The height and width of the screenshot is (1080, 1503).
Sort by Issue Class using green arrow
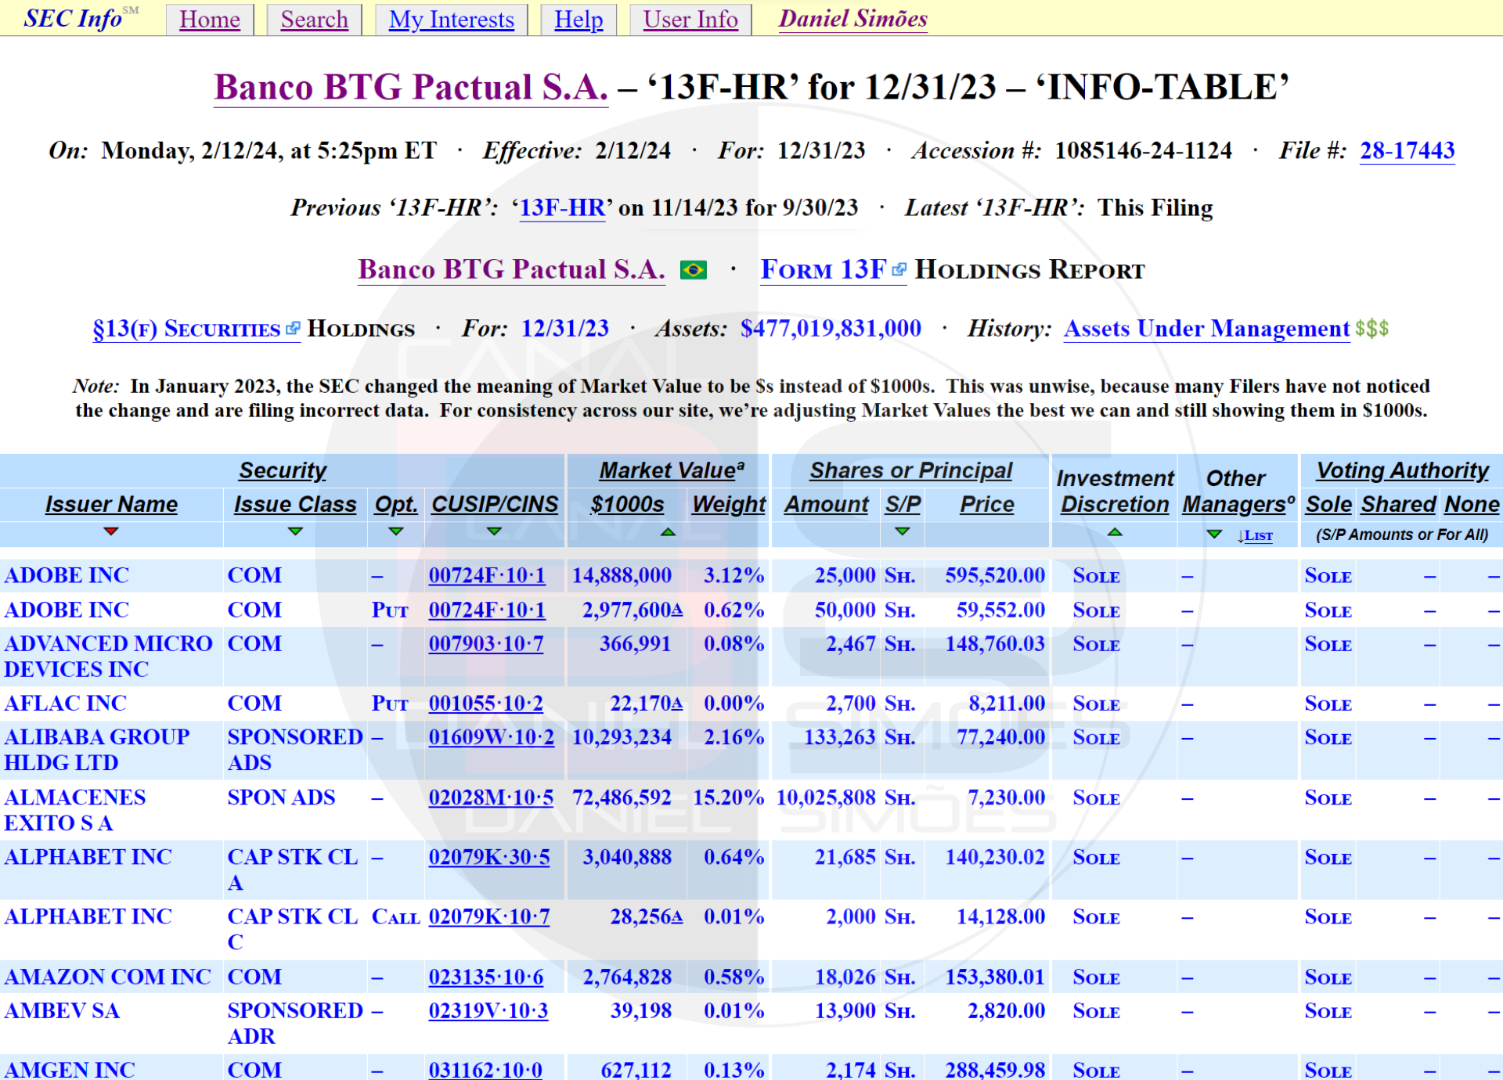(x=295, y=532)
